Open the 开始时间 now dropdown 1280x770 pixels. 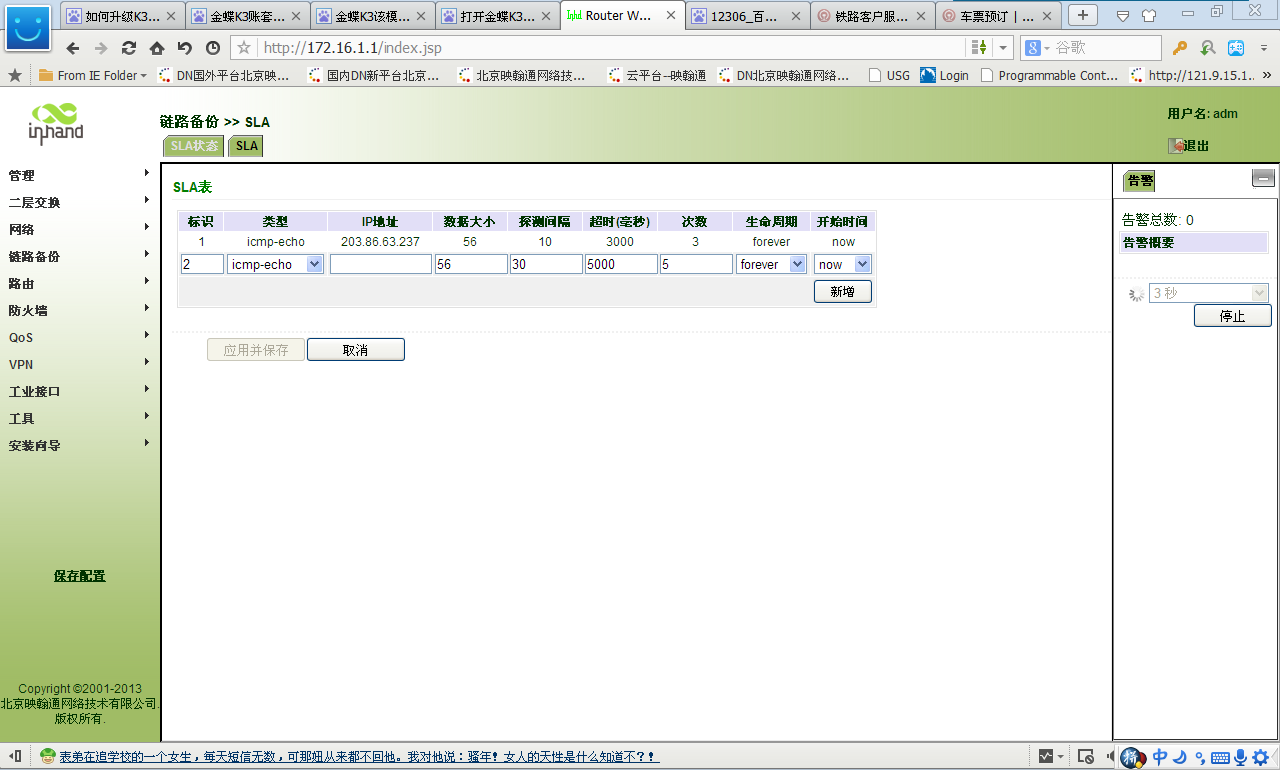pyautogui.click(x=842, y=264)
